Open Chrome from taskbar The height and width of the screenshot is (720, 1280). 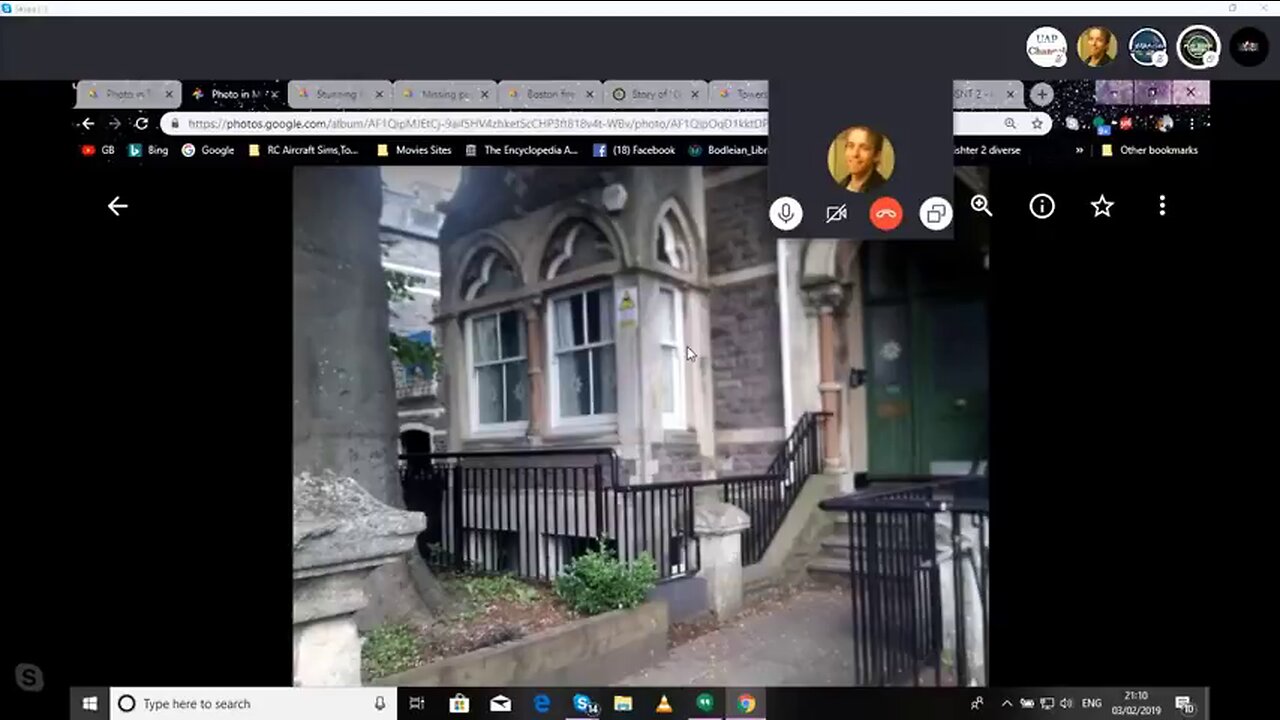coord(746,704)
